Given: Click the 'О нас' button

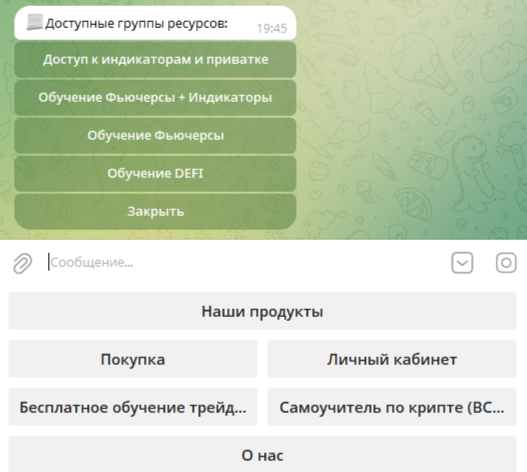Looking at the screenshot, I should click(262, 455).
